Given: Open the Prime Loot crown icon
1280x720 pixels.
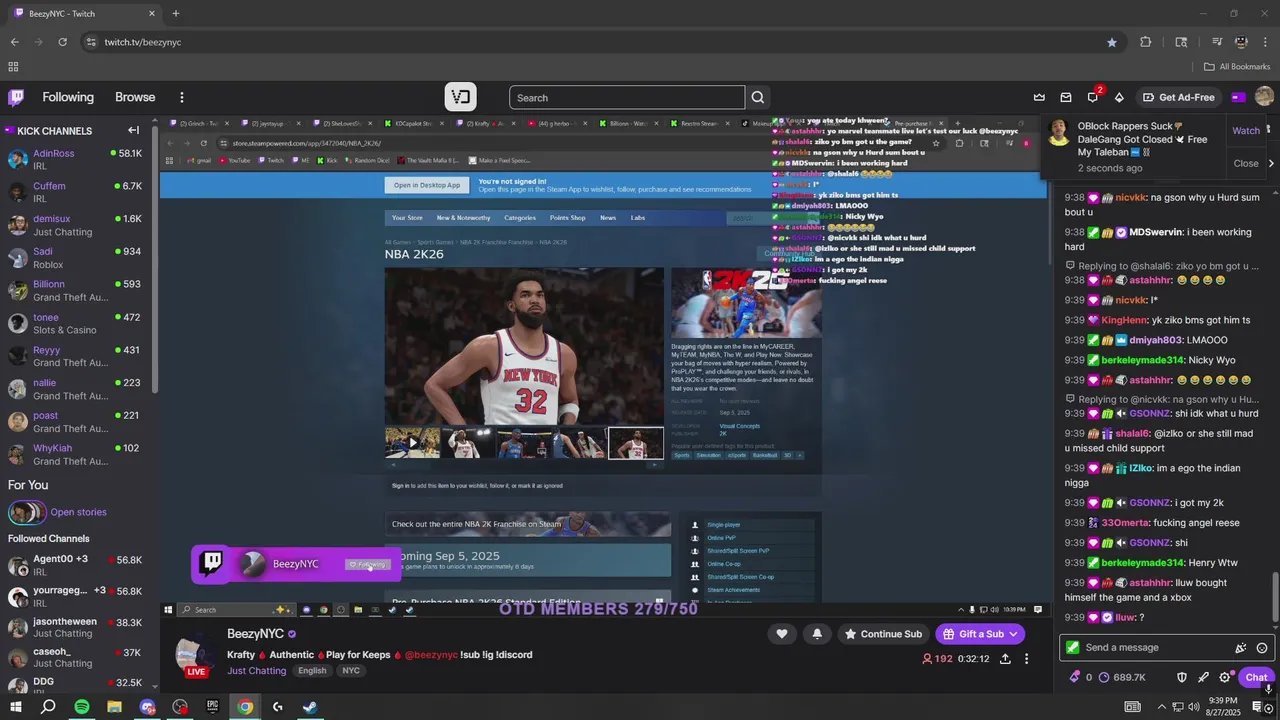Looking at the screenshot, I should tap(1039, 97).
